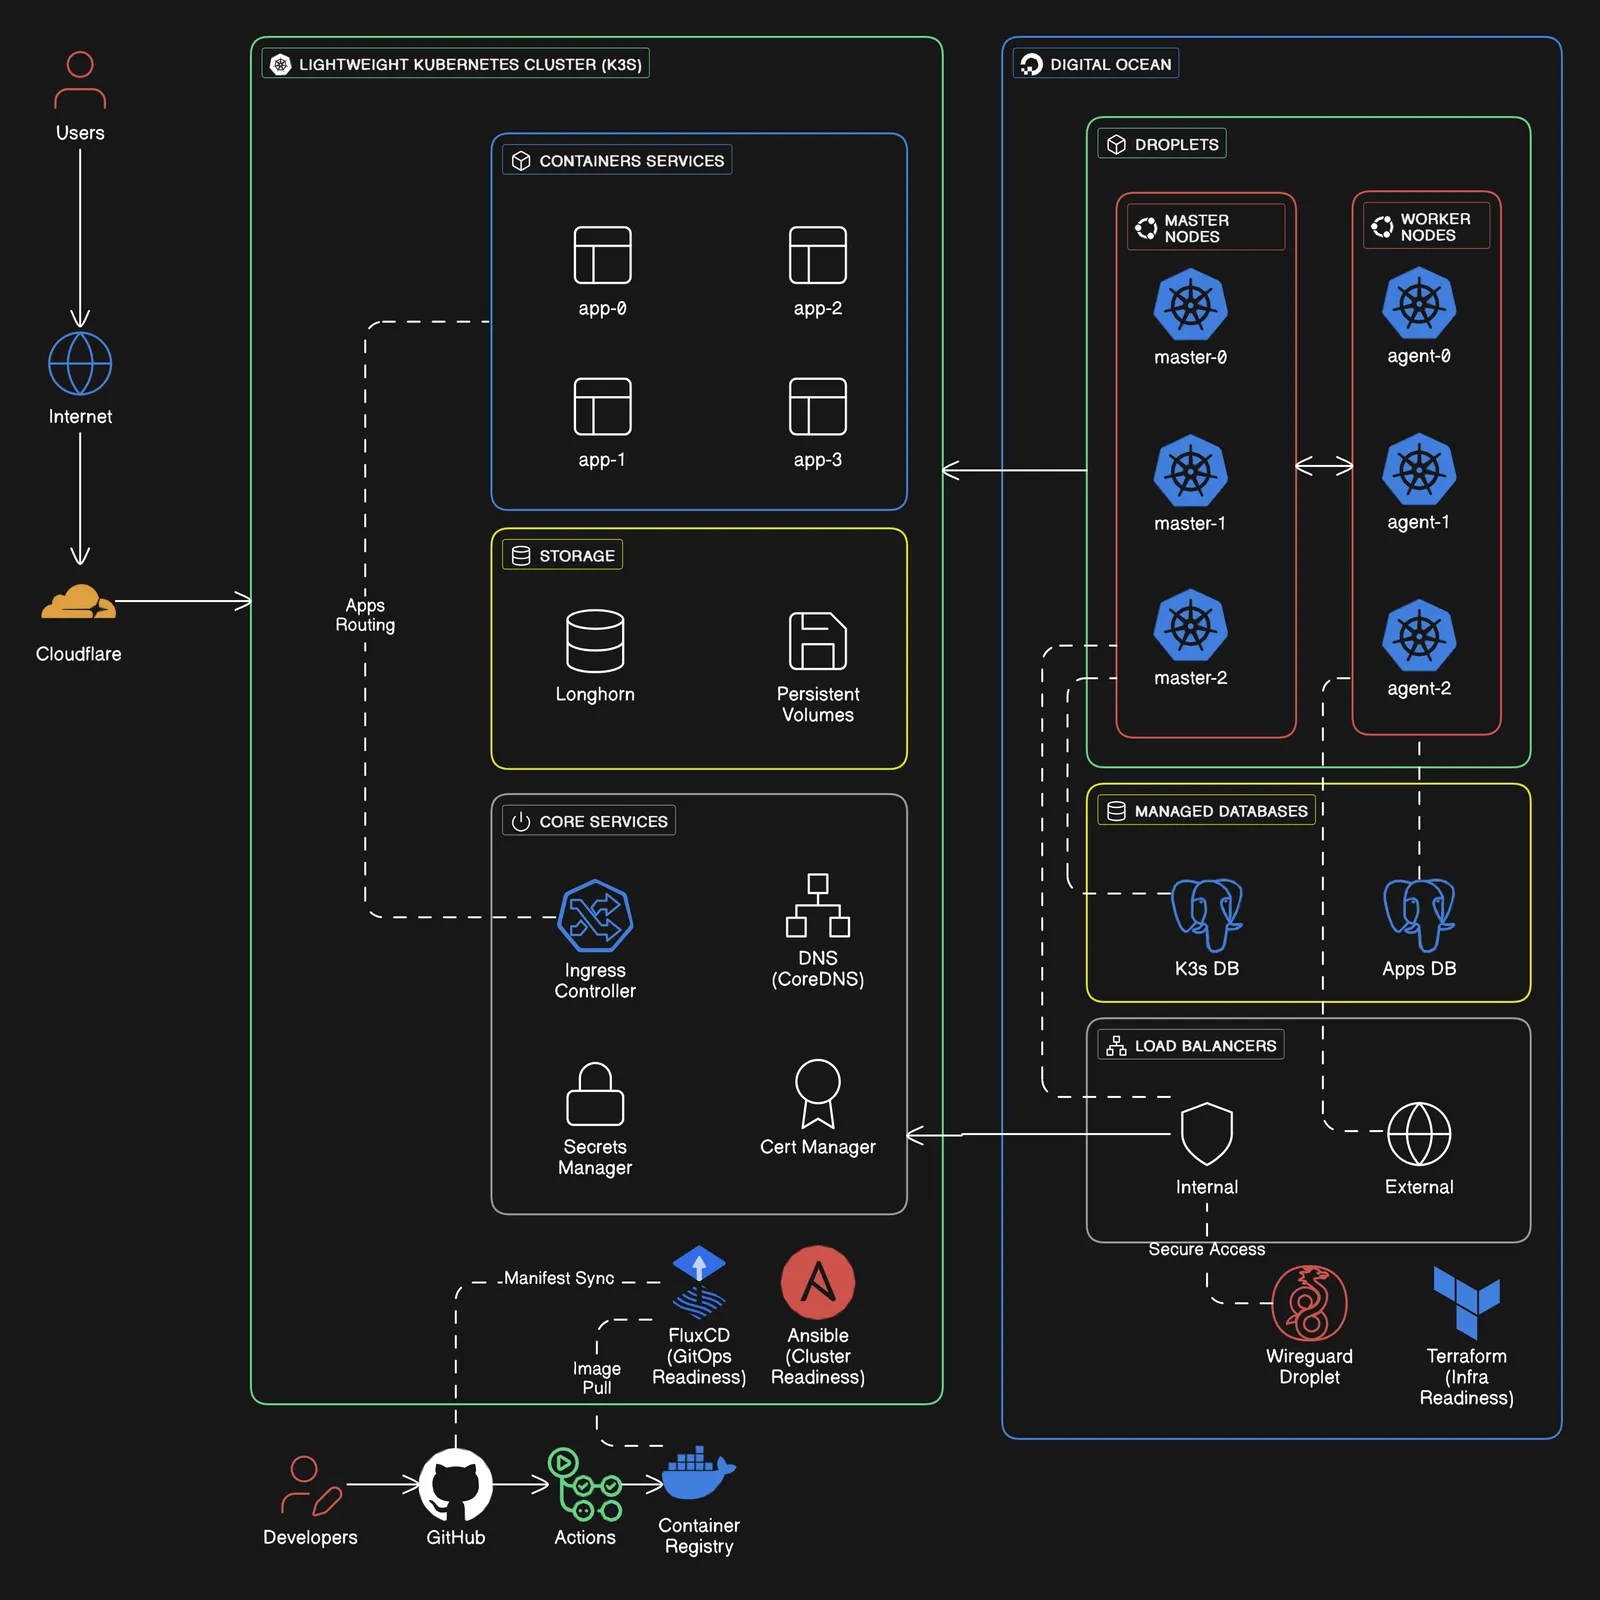The height and width of the screenshot is (1600, 1600).
Task: Select the Longhorn storage icon
Action: pyautogui.click(x=595, y=641)
